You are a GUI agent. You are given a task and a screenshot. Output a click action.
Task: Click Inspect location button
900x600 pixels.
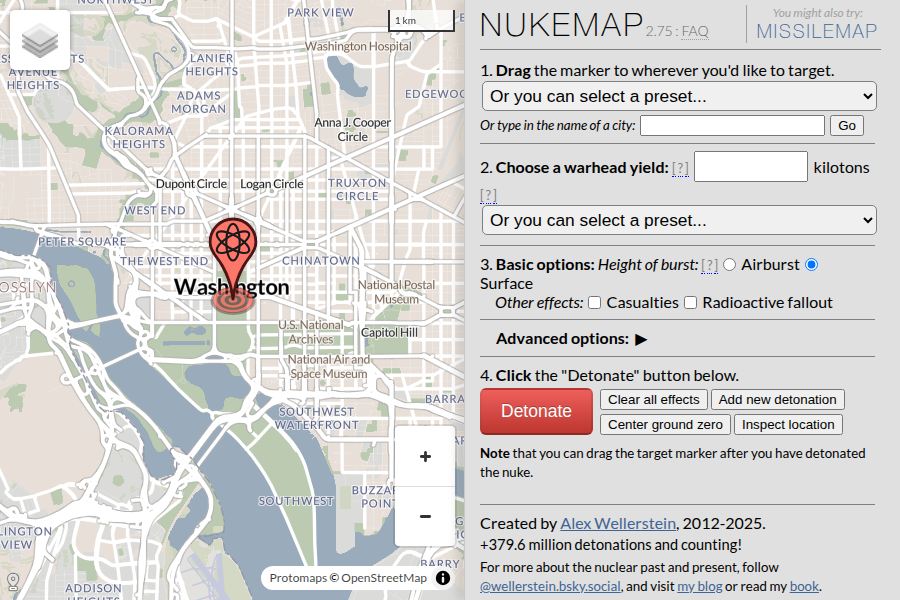788,425
